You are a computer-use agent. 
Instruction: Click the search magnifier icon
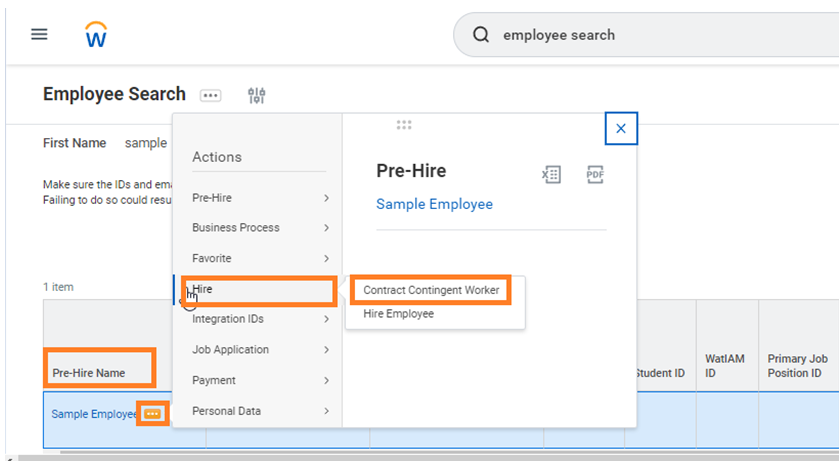click(x=481, y=35)
